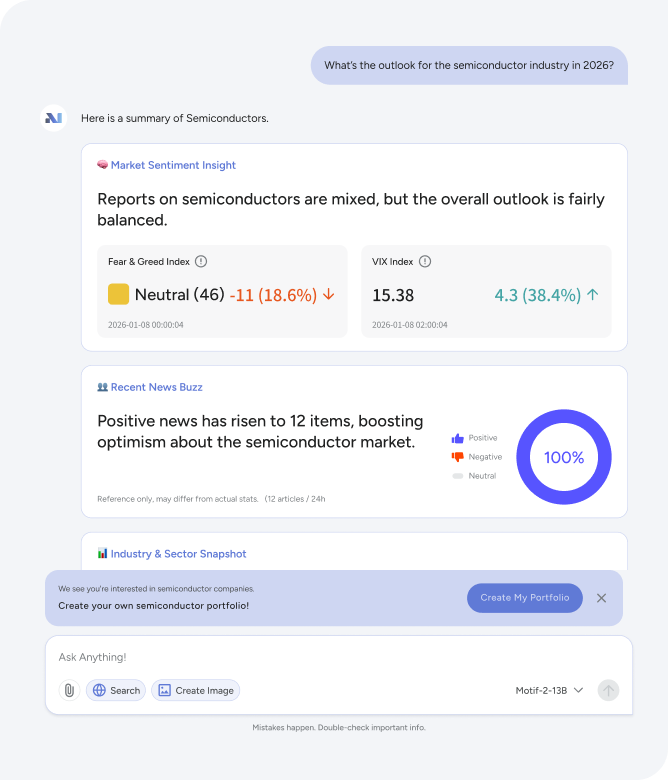Open the Recent News Buzz section

tap(156, 387)
